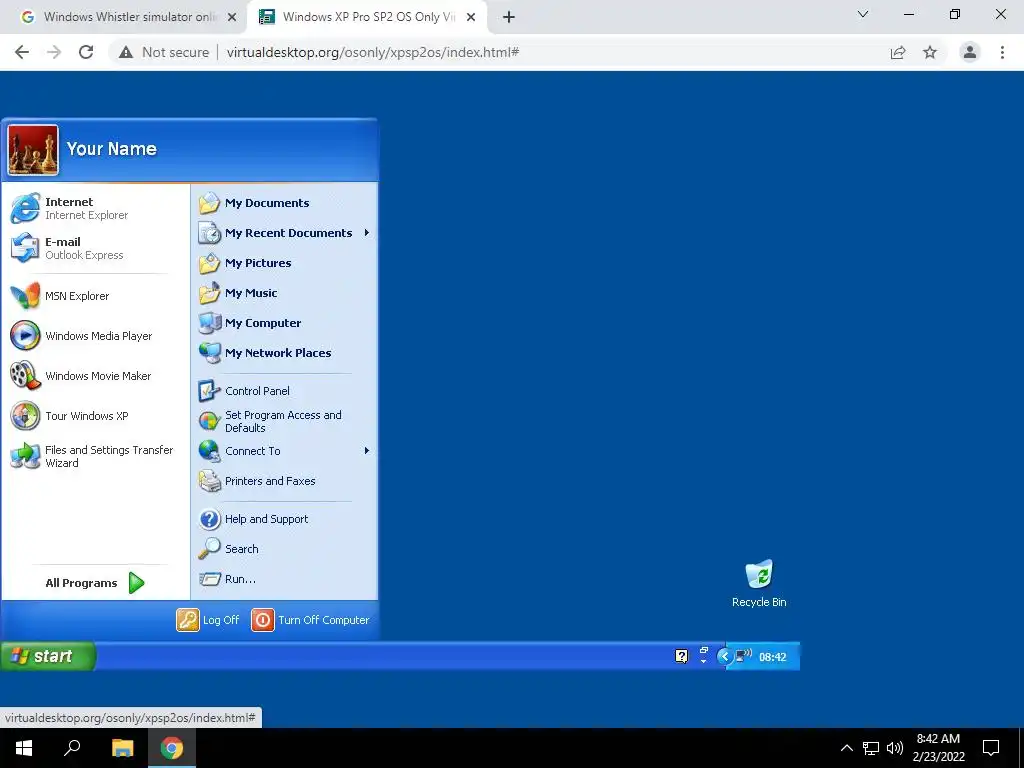Open the Chrome profile icon
Image resolution: width=1024 pixels, height=768 pixels.
[x=970, y=52]
